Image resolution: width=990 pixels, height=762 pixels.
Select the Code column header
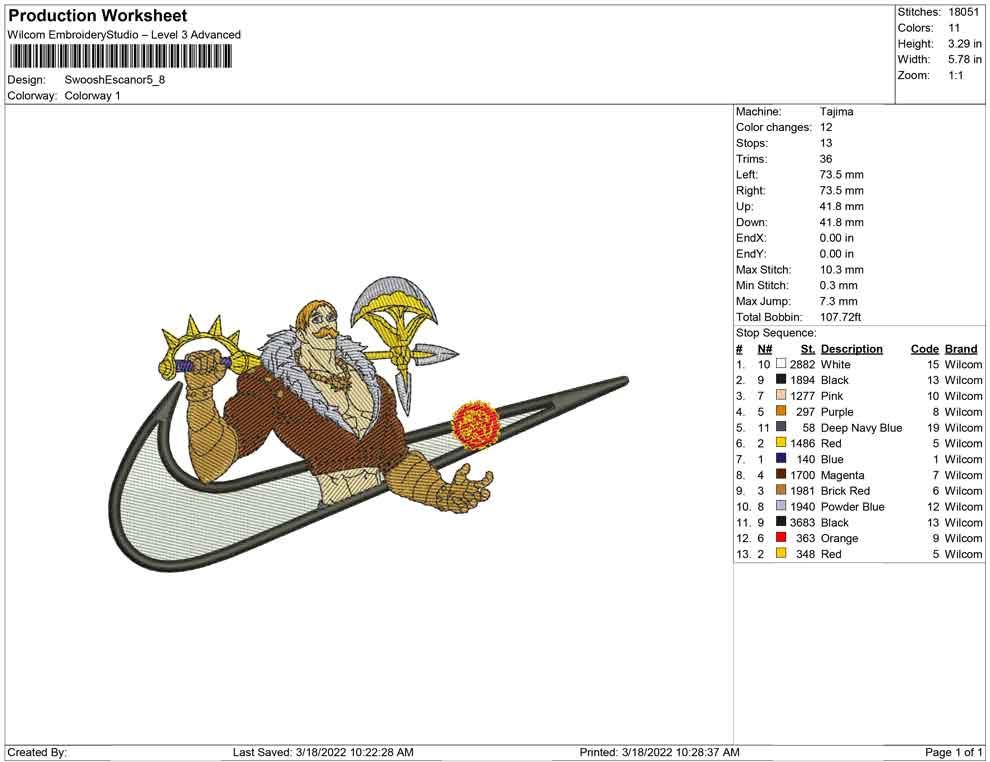925,348
